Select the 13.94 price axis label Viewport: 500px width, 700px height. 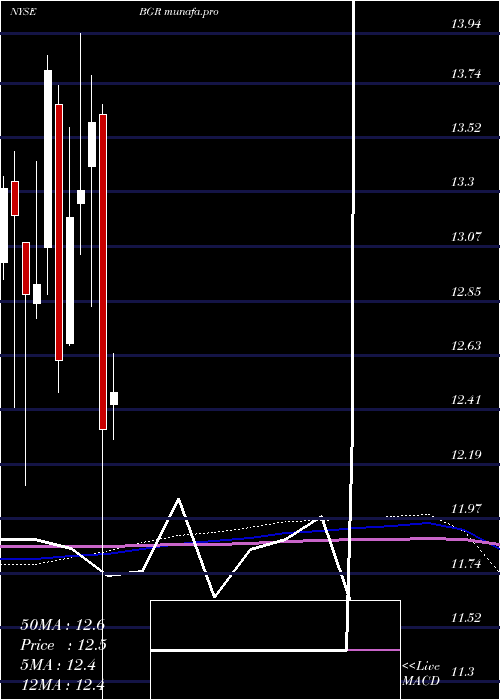[466, 25]
